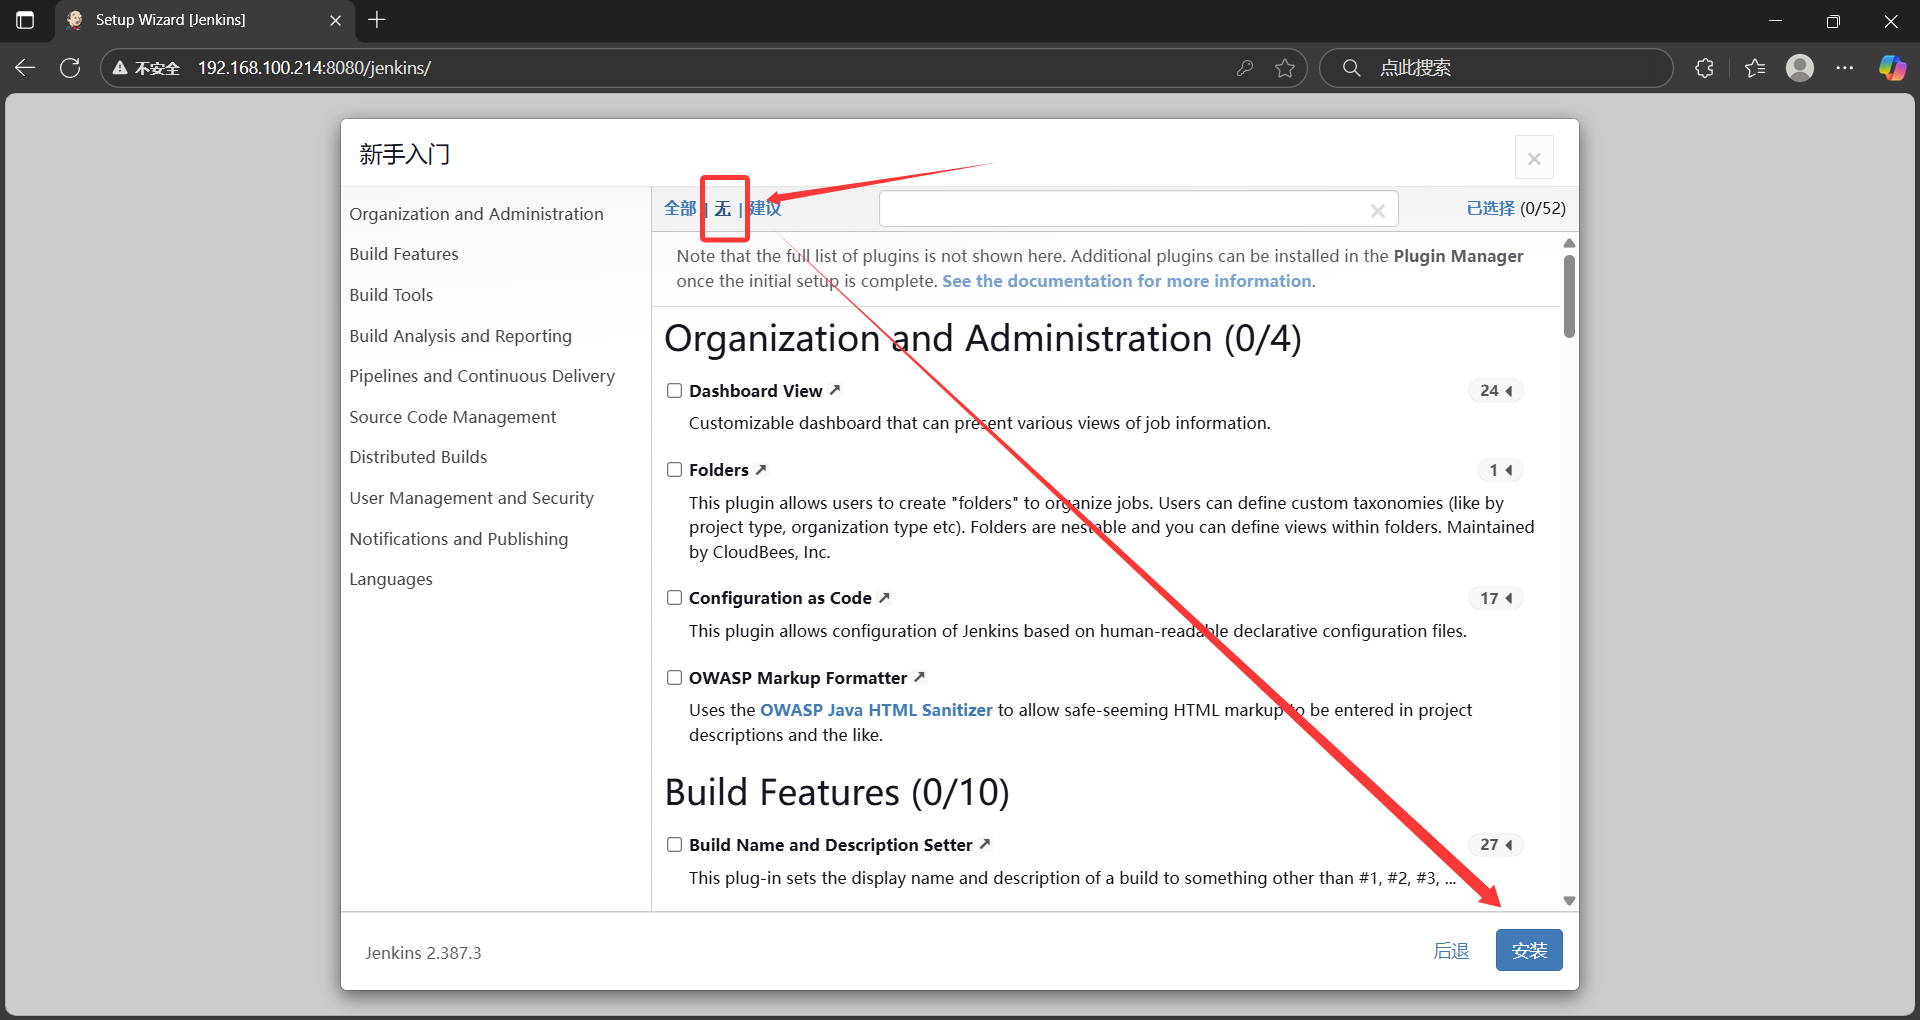
Task: Open the browser profile avatar
Action: pos(1800,68)
